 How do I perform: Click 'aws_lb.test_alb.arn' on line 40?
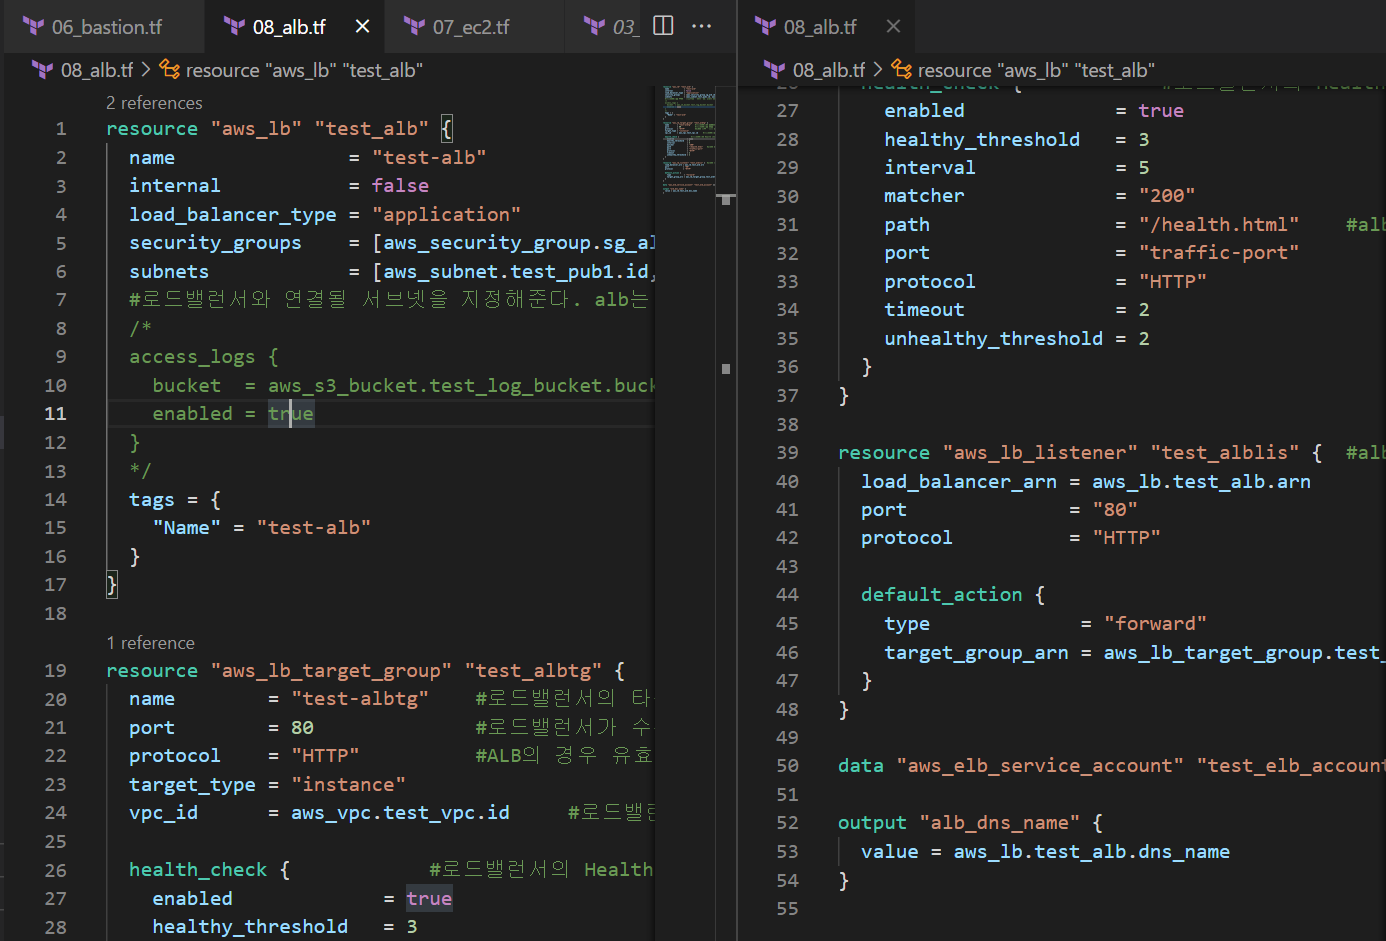[1201, 482]
